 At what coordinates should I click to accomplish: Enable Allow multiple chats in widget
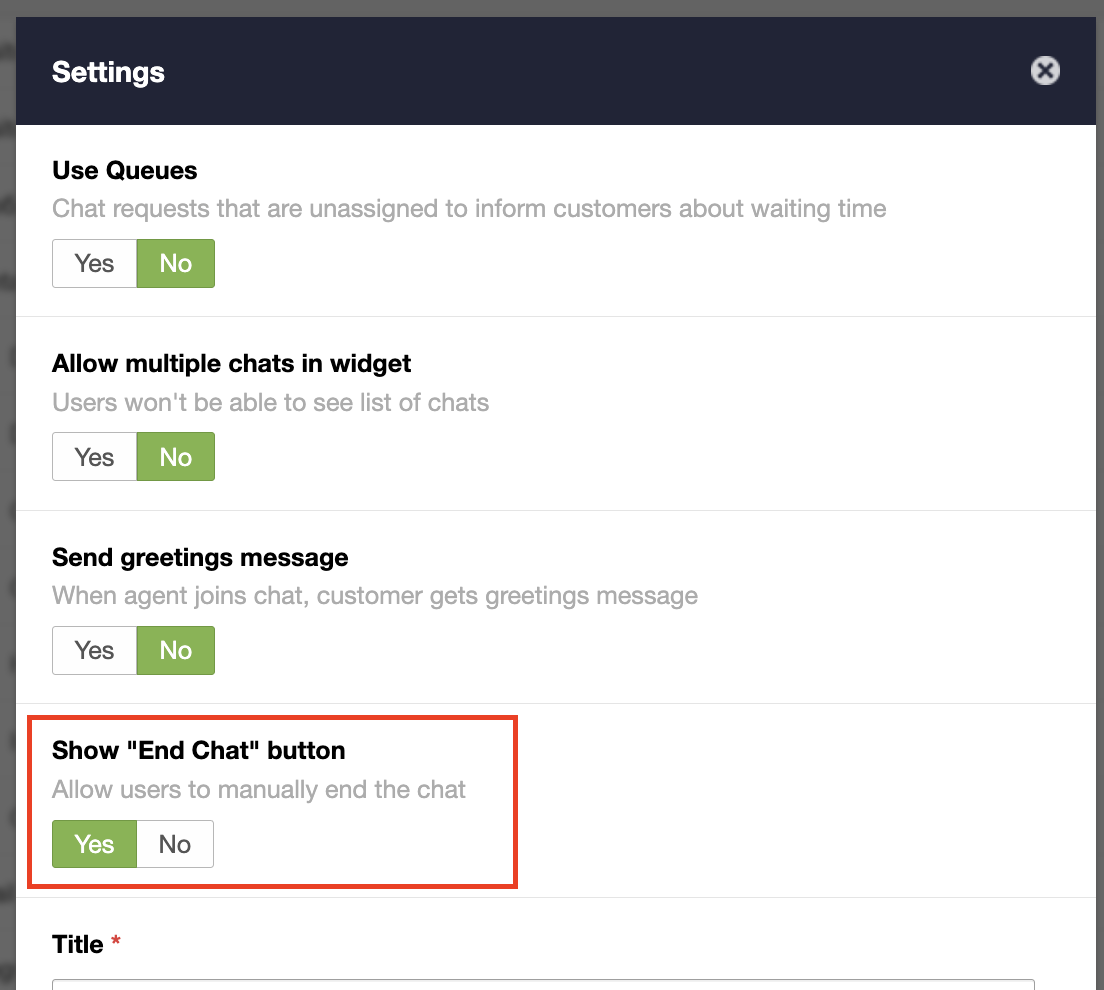coord(95,457)
